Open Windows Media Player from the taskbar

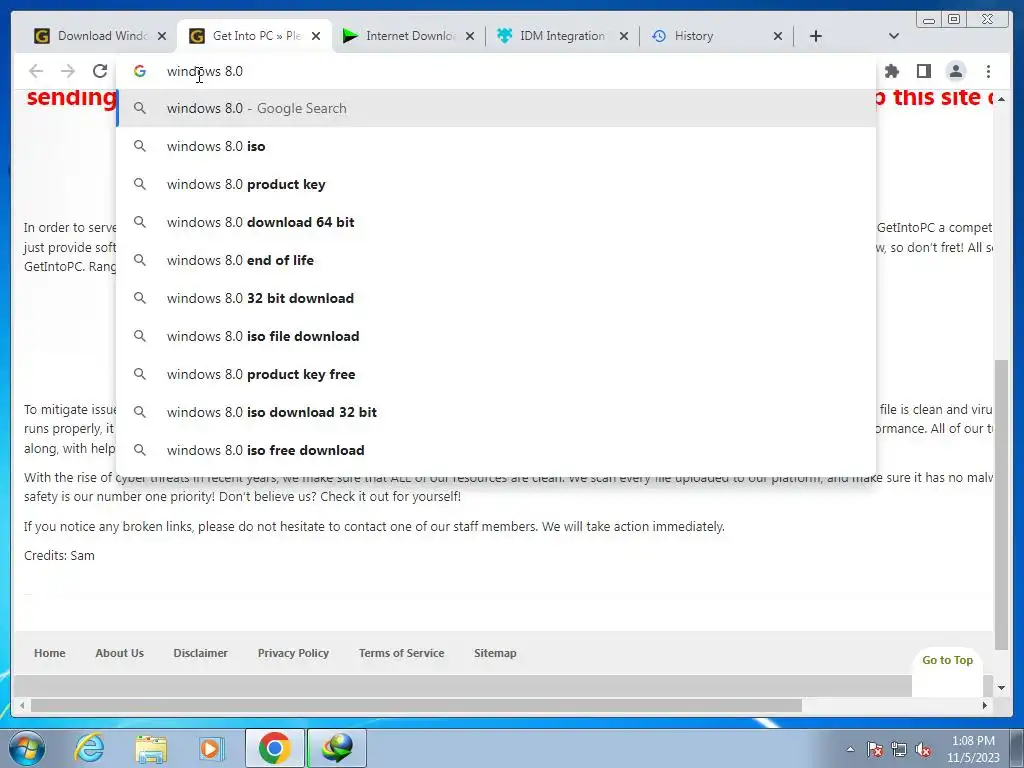(x=212, y=748)
